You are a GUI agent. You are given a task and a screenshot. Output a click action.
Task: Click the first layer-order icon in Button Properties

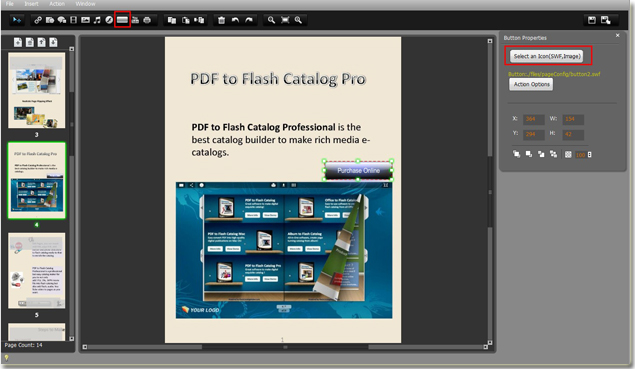click(516, 154)
